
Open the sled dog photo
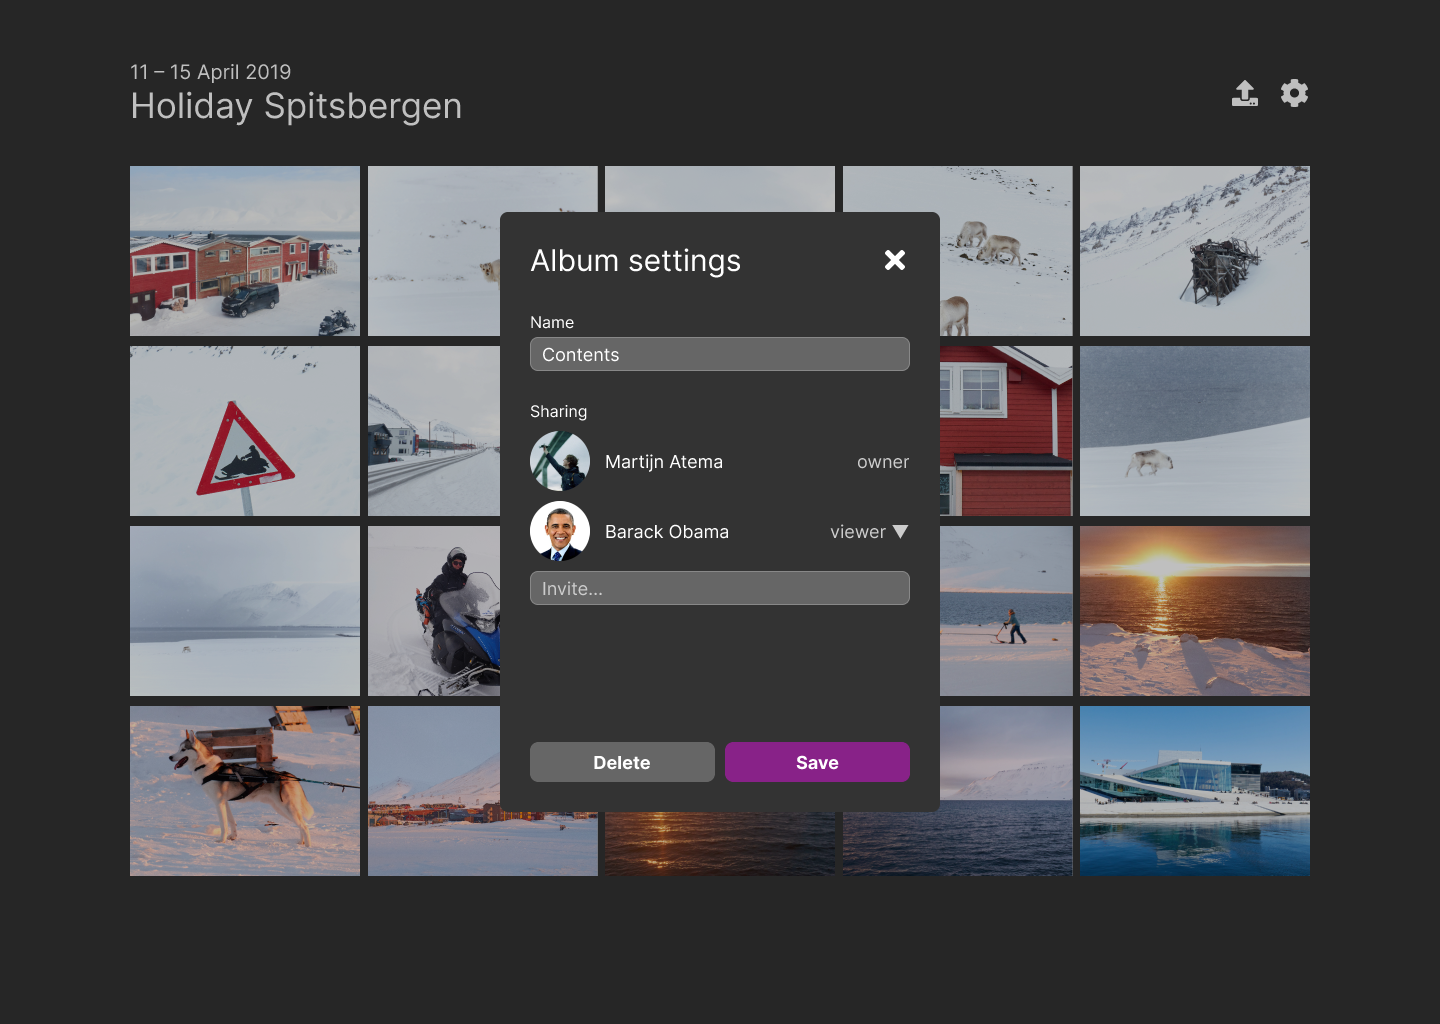pos(244,790)
